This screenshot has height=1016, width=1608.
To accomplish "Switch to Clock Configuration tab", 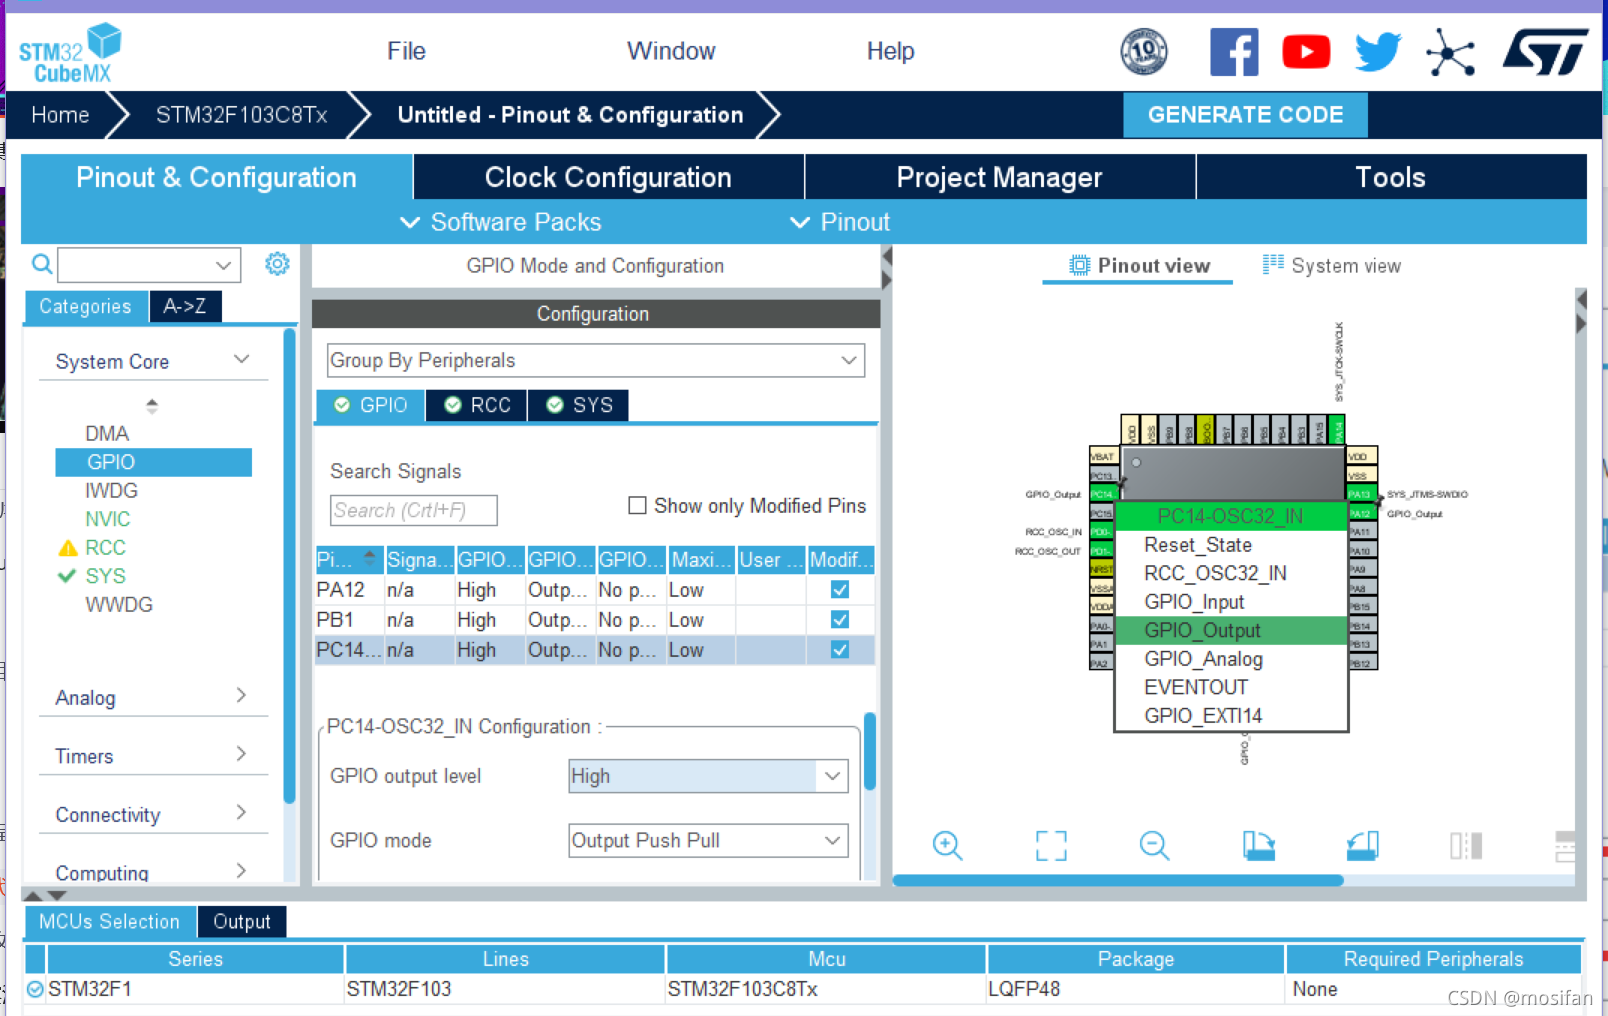I will coord(608,177).
